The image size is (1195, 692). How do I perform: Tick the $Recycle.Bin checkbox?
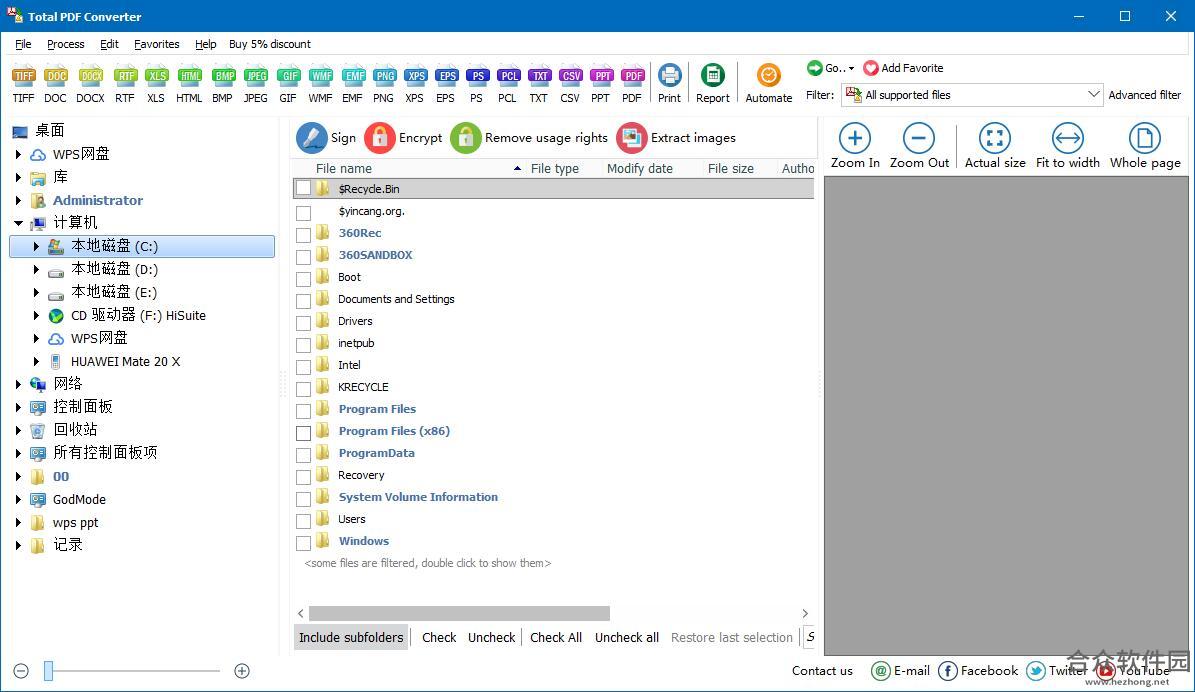coord(303,188)
